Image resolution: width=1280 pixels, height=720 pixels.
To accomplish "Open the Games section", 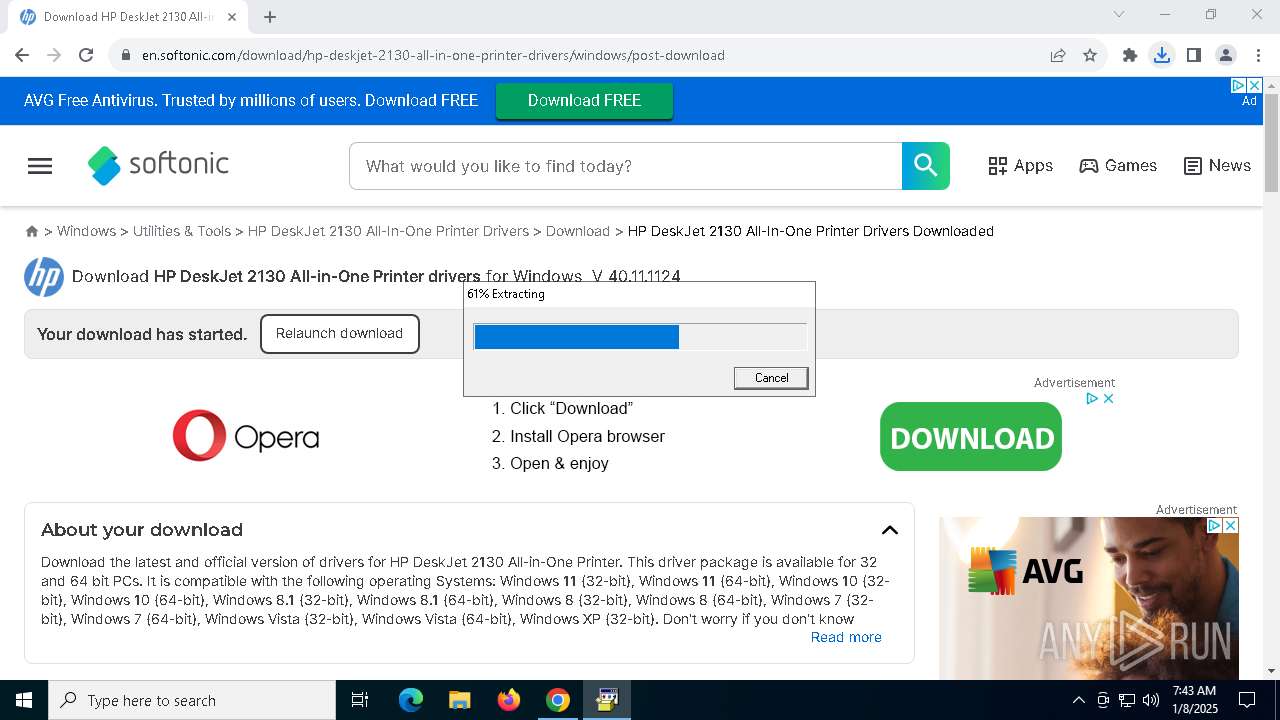I will tap(1118, 166).
